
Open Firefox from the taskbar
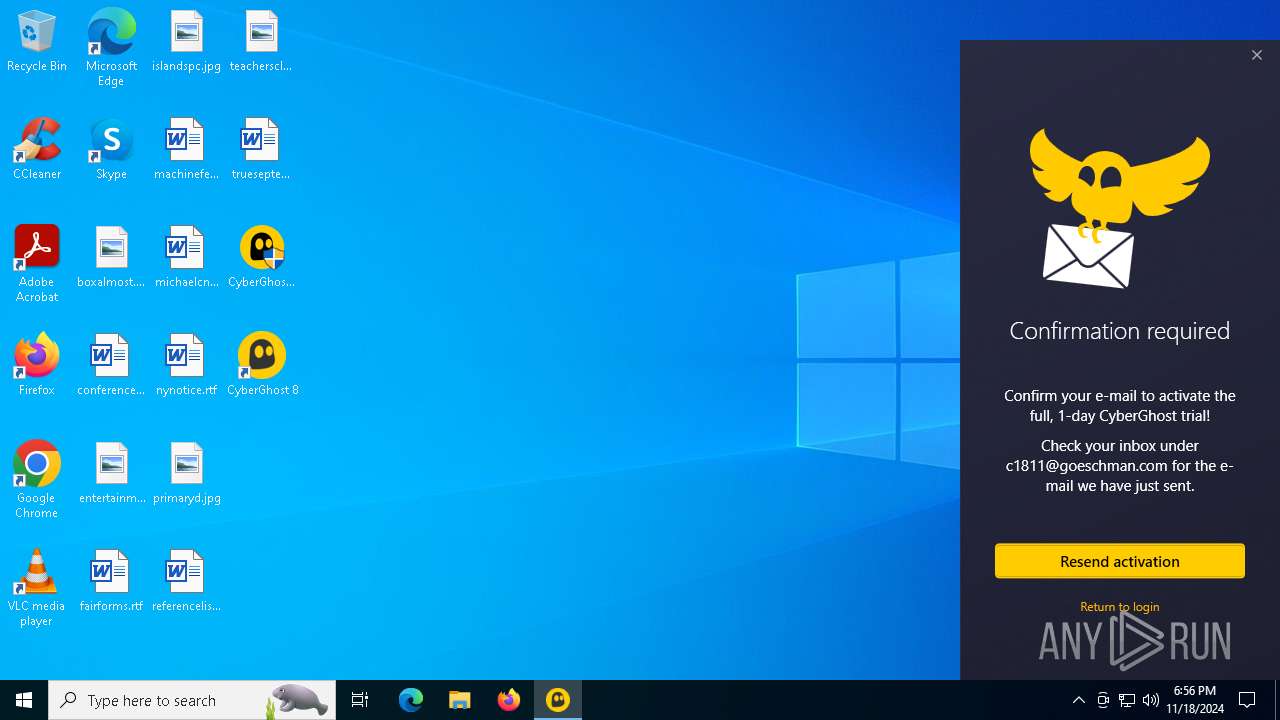pos(509,700)
